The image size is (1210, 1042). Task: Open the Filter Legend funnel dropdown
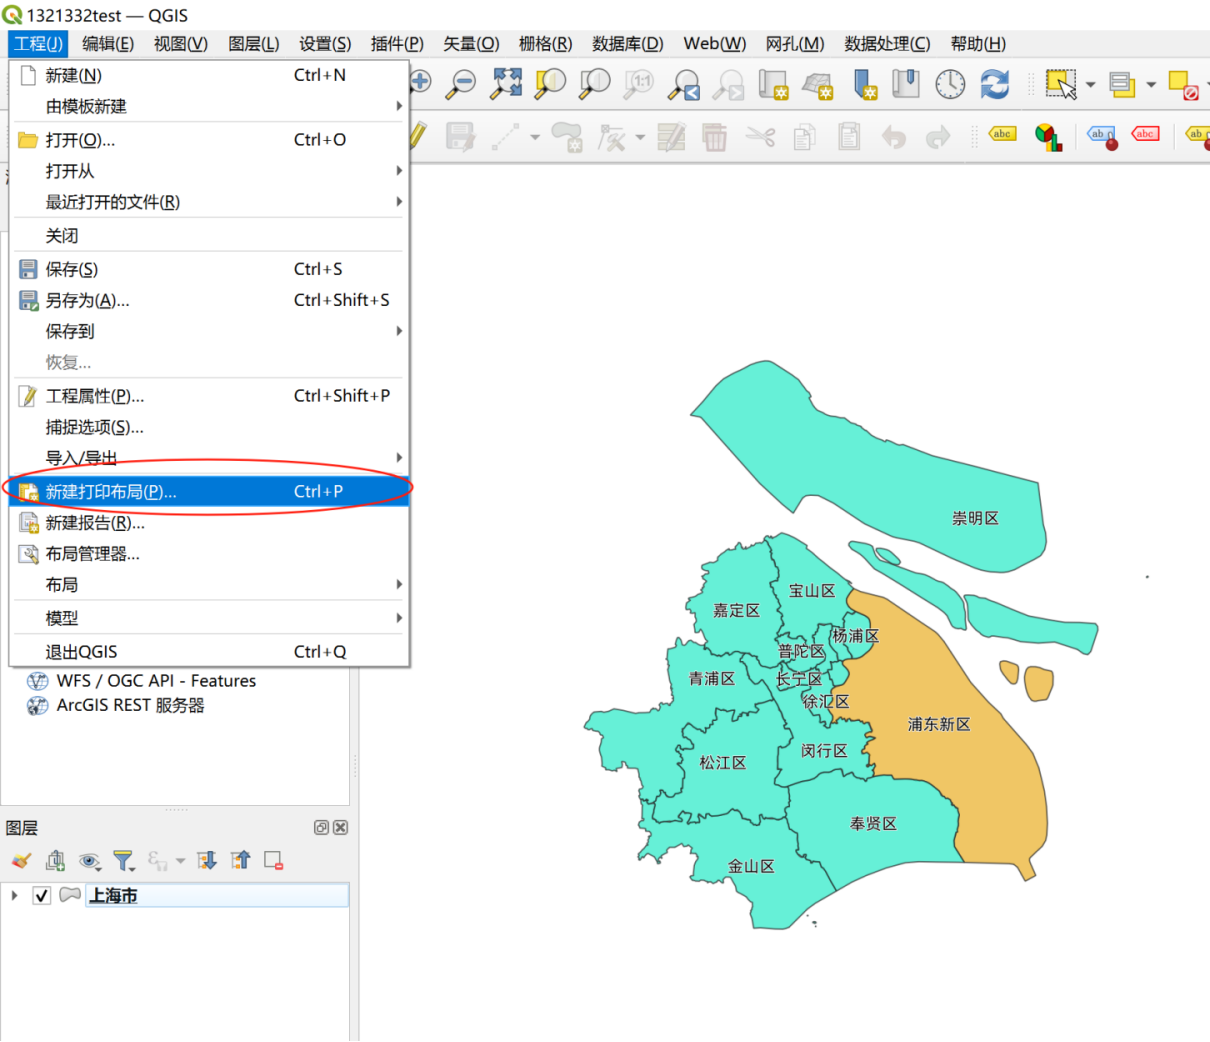(123, 860)
